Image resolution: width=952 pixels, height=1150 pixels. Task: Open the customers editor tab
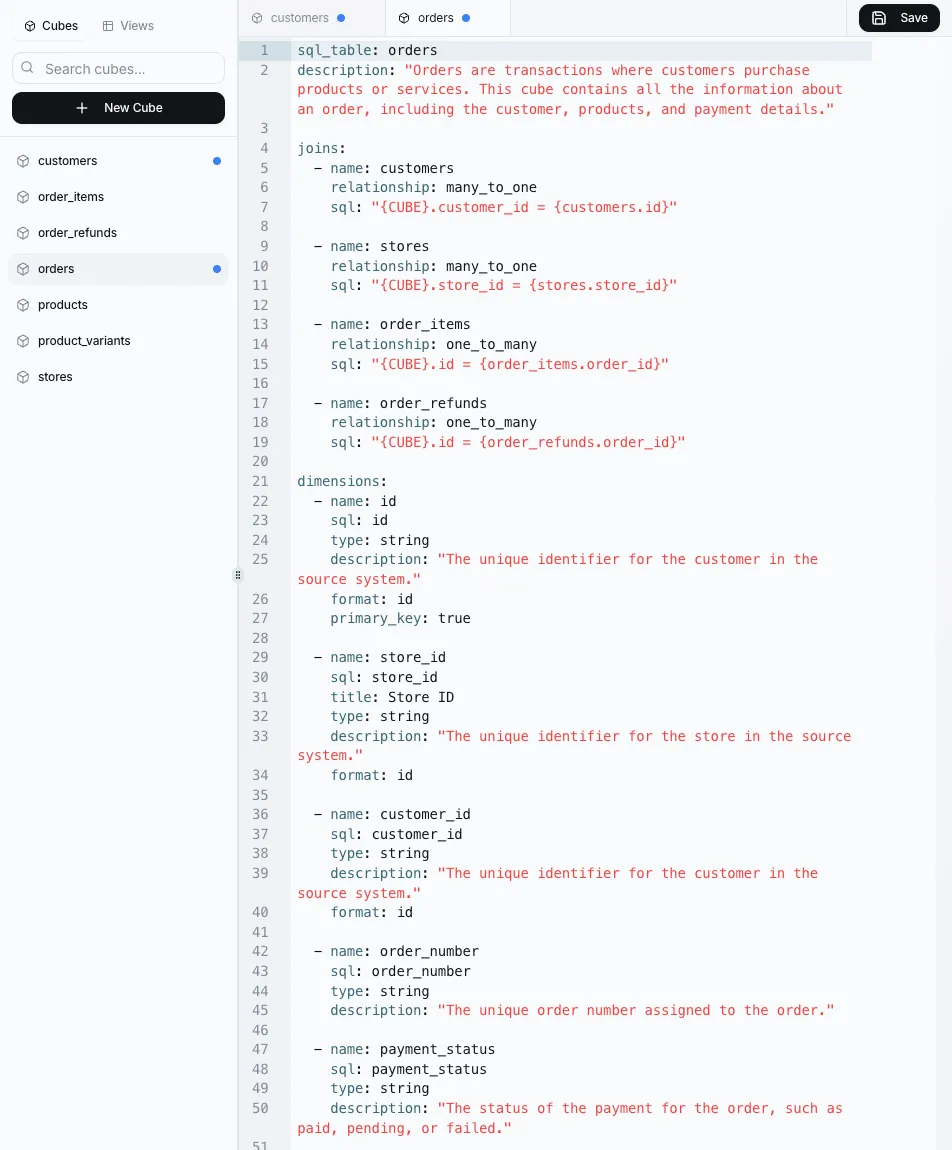pos(299,18)
